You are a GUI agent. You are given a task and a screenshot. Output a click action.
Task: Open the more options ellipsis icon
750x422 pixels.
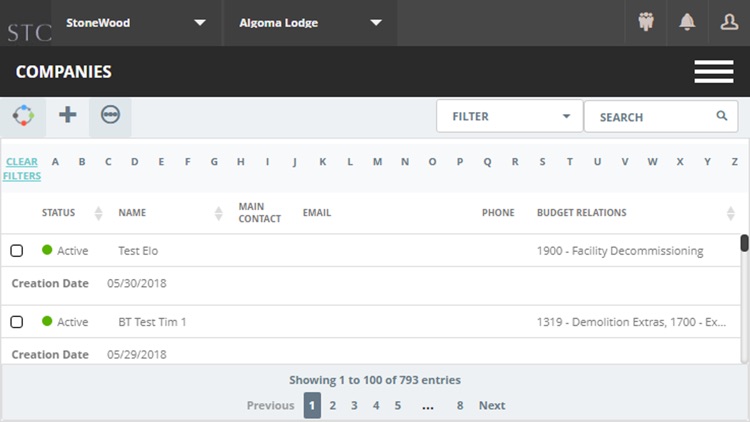coord(110,115)
